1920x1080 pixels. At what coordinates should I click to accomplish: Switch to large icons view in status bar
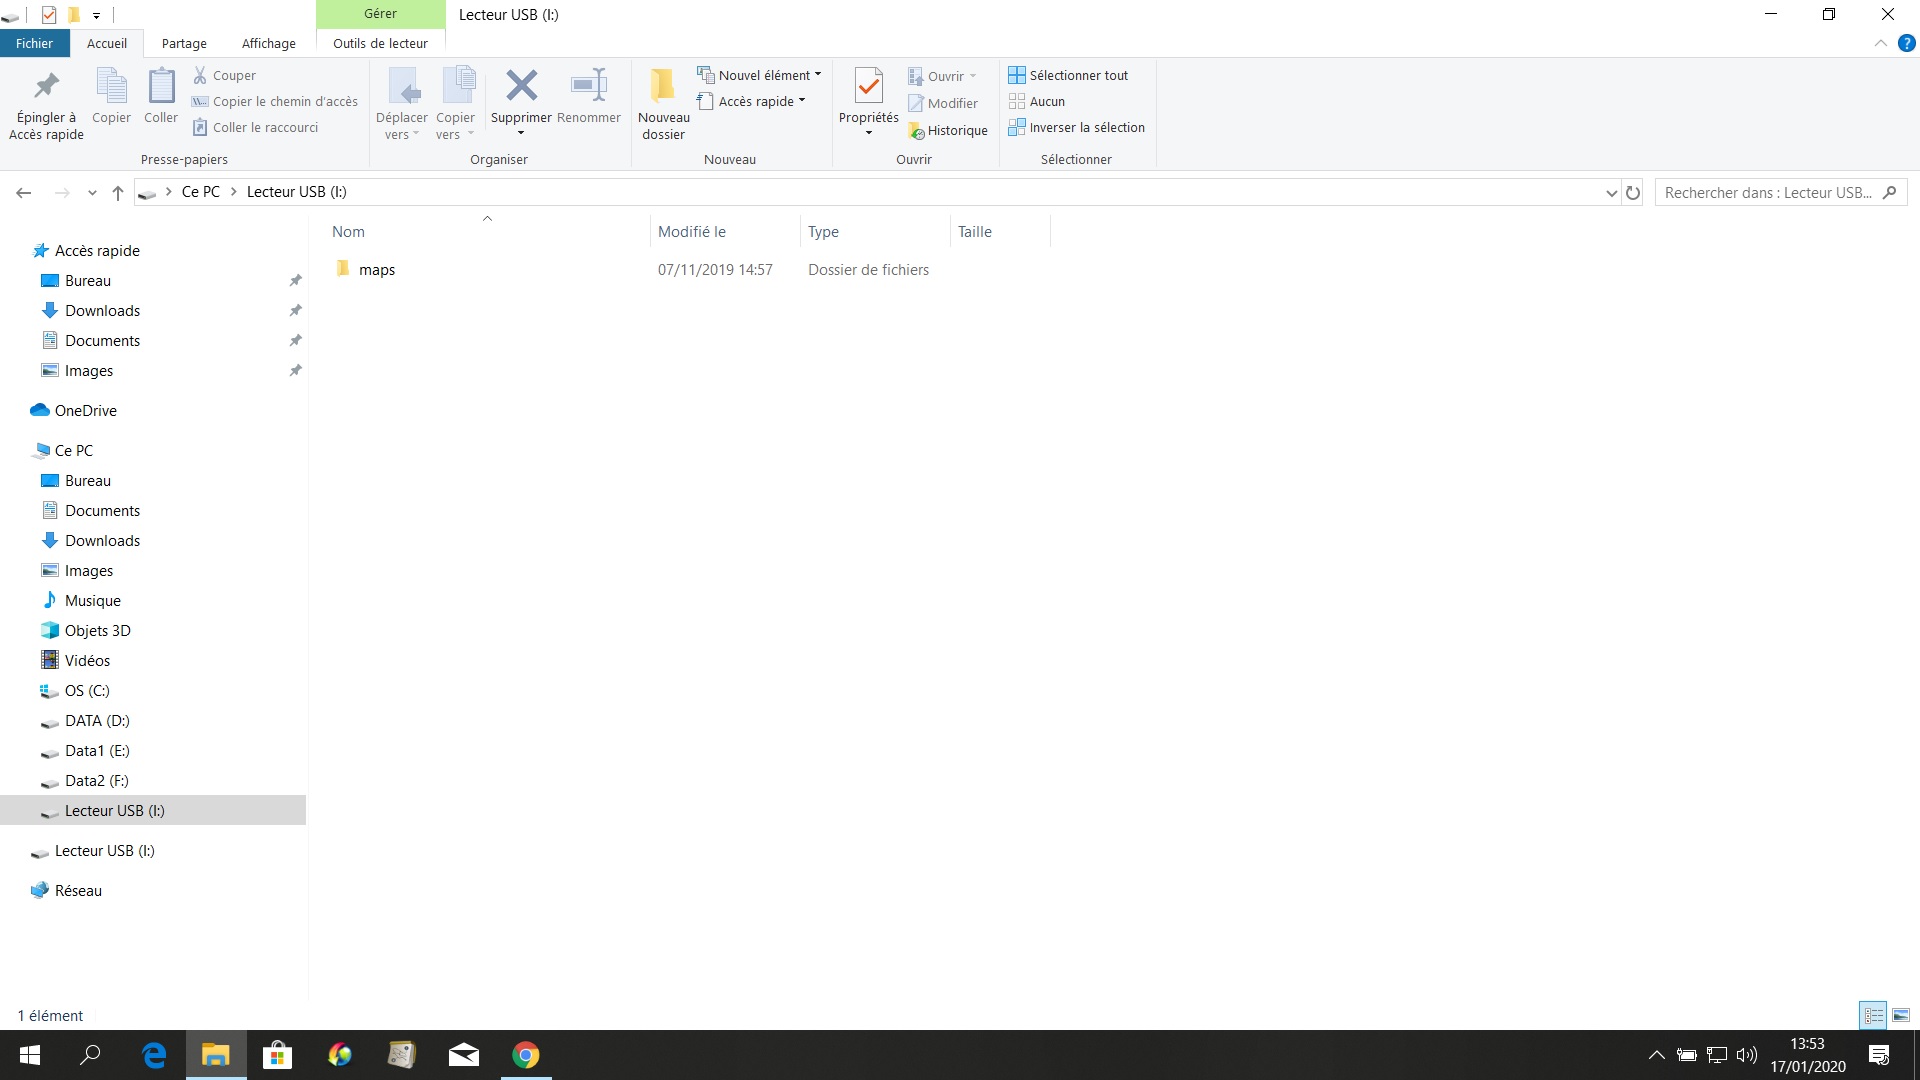1901,1015
